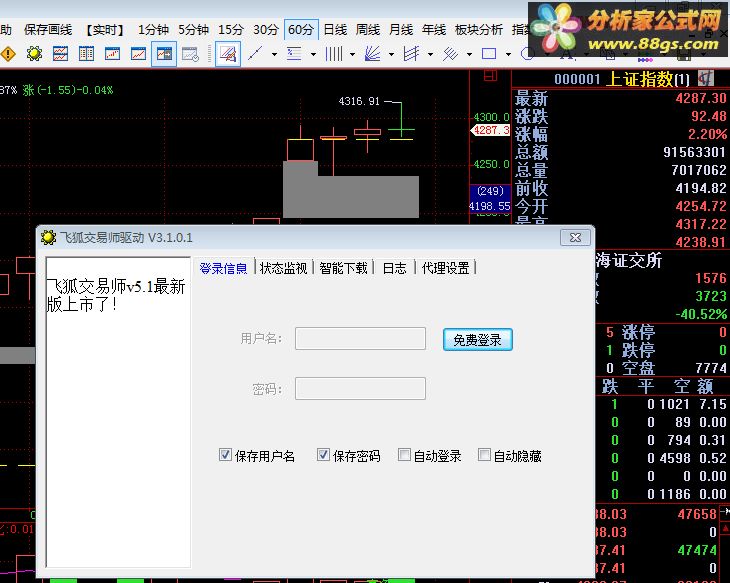Switch chart to 15分 period
730x583 pixels.
pyautogui.click(x=231, y=30)
